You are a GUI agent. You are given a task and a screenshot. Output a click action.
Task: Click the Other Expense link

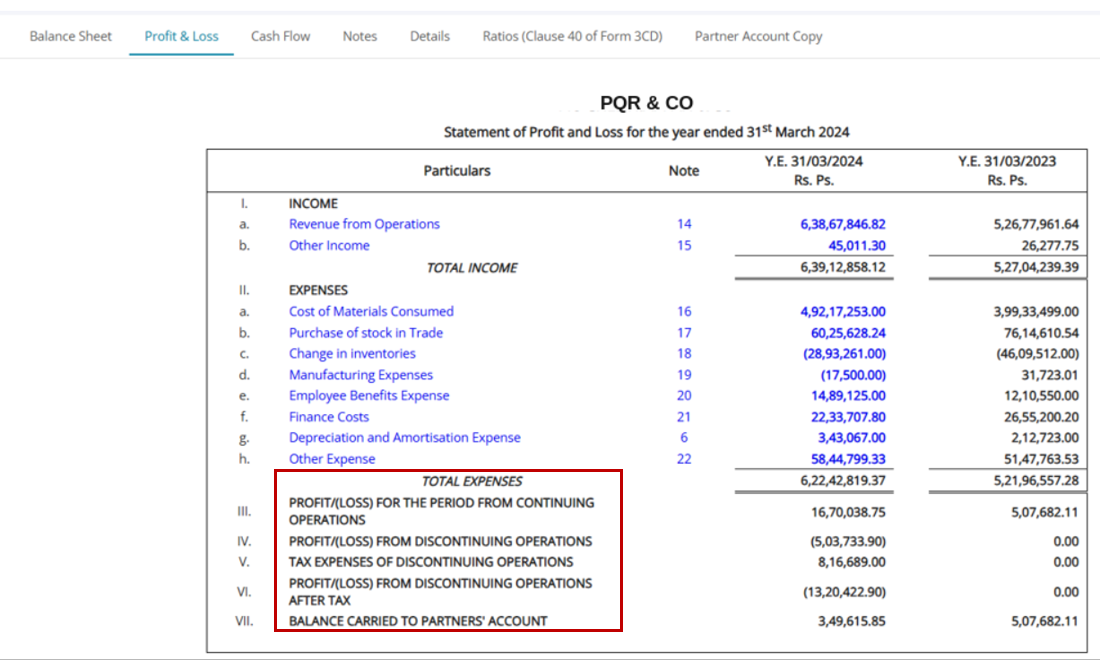(x=332, y=459)
